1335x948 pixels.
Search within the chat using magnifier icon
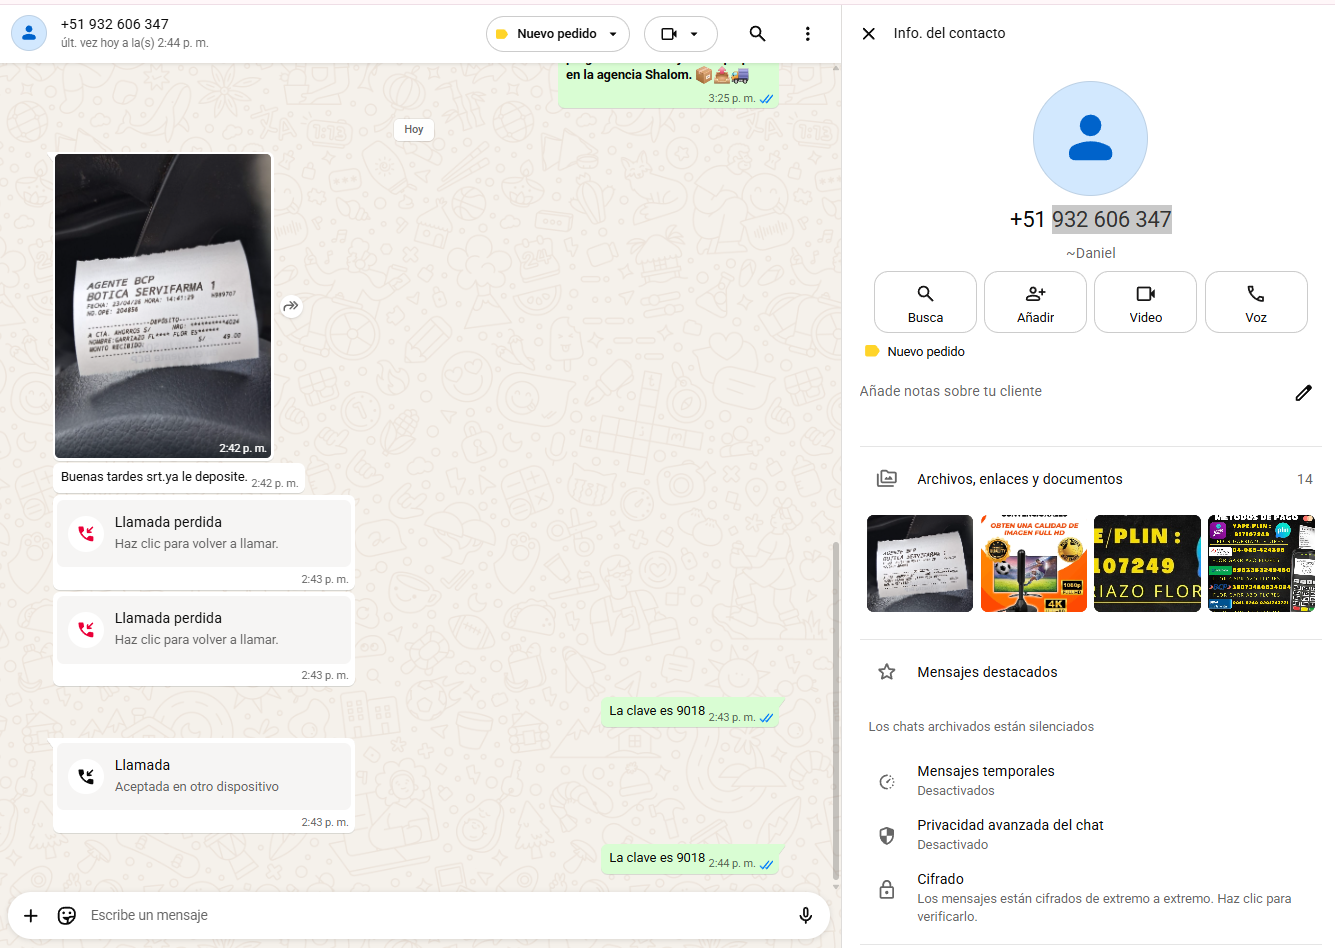(757, 34)
